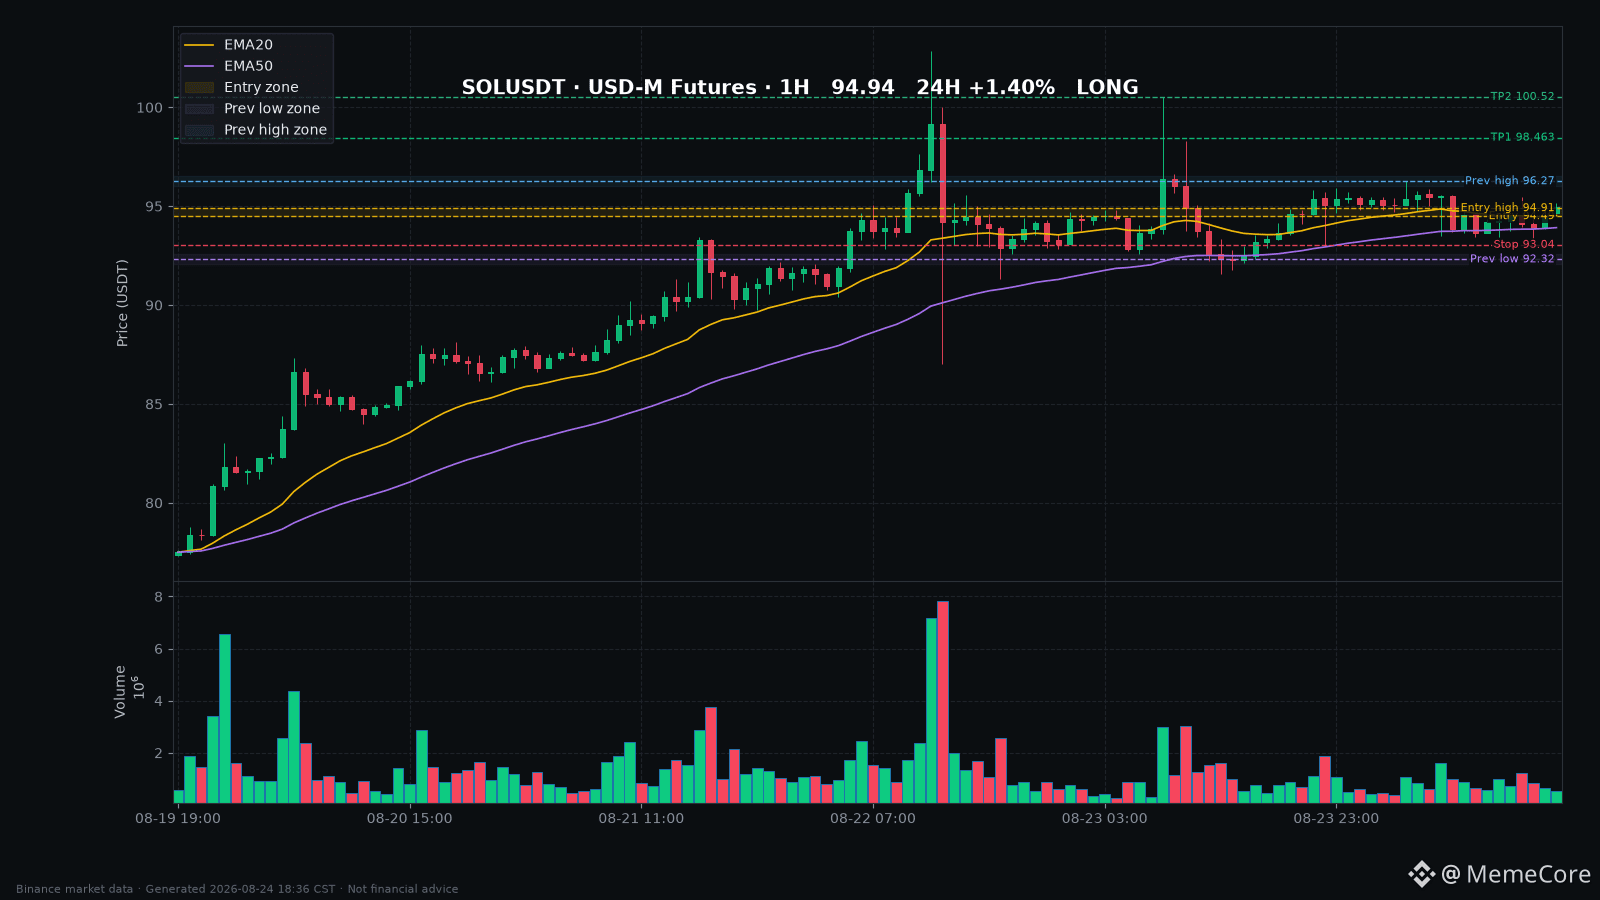The width and height of the screenshot is (1600, 900).
Task: Click the 8 tick on volume axis
Action: (x=158, y=597)
